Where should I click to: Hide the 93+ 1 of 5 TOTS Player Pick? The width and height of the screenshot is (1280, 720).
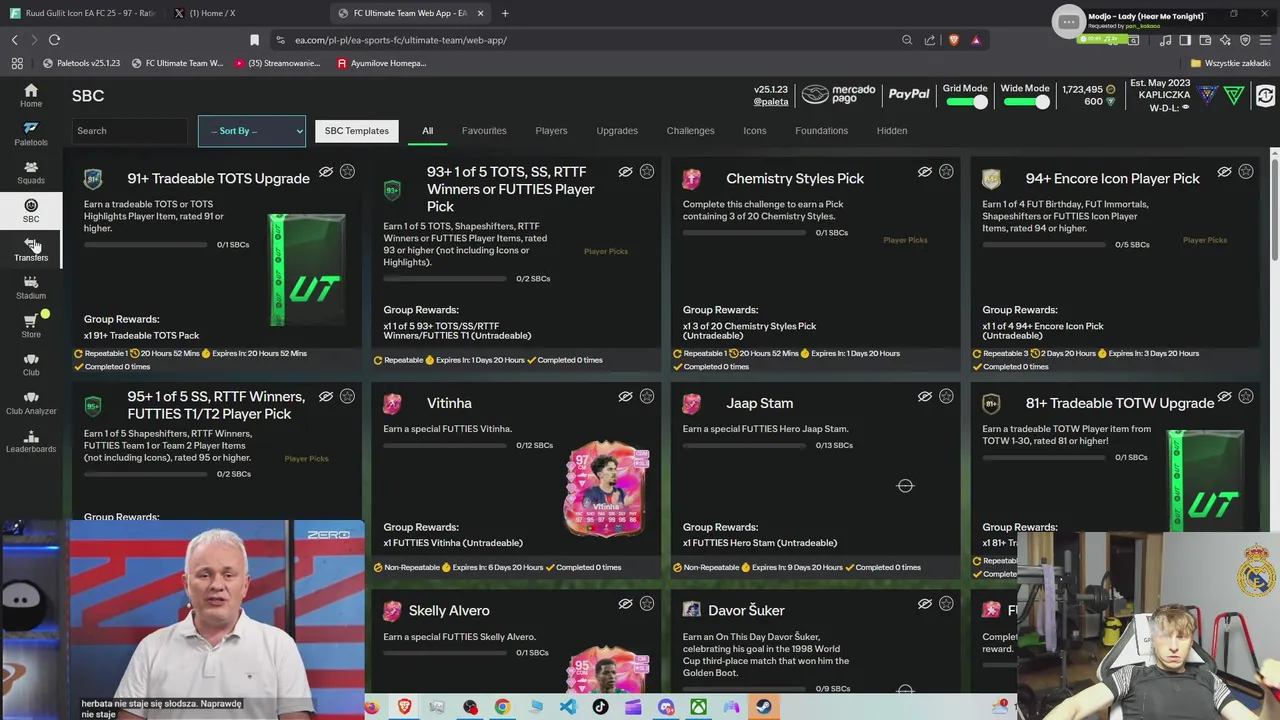625,172
